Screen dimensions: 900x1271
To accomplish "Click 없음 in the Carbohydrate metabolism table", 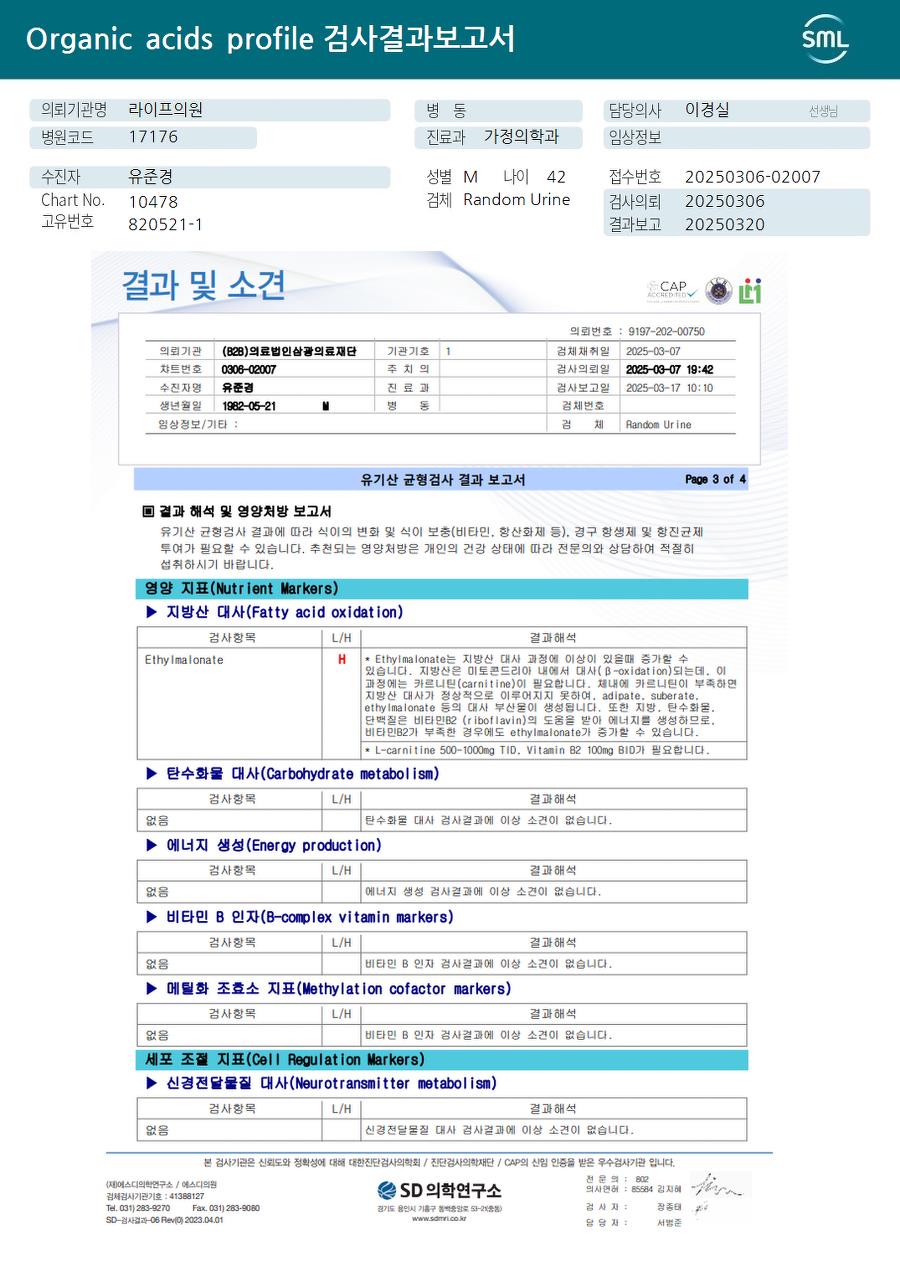I will click(157, 821).
